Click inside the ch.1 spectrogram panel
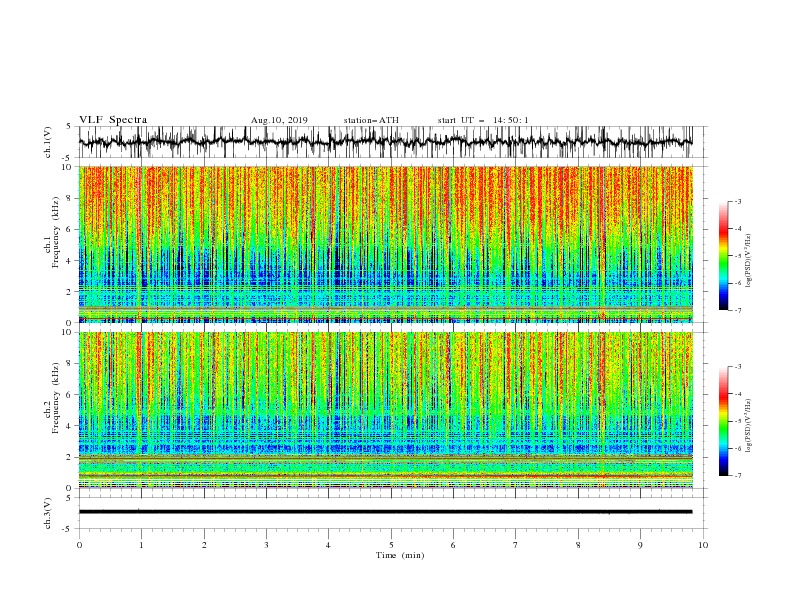 pyautogui.click(x=385, y=244)
